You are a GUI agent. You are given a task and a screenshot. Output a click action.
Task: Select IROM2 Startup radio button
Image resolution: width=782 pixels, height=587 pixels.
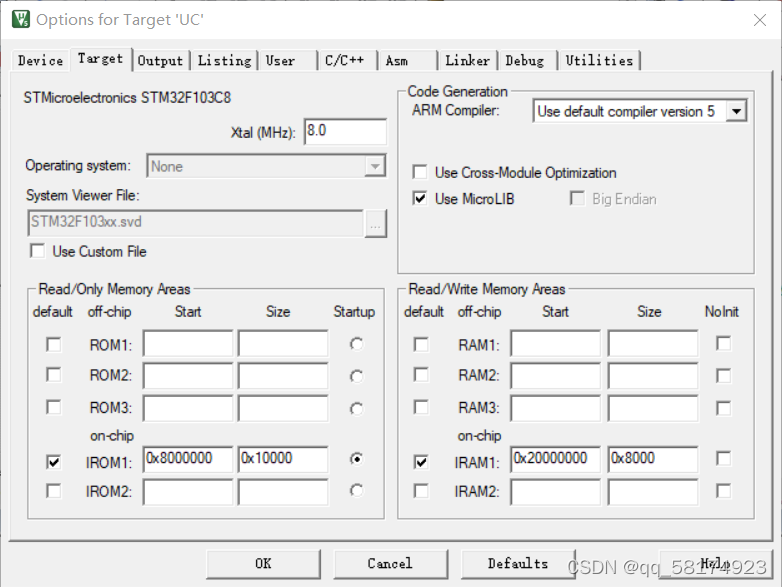356,491
